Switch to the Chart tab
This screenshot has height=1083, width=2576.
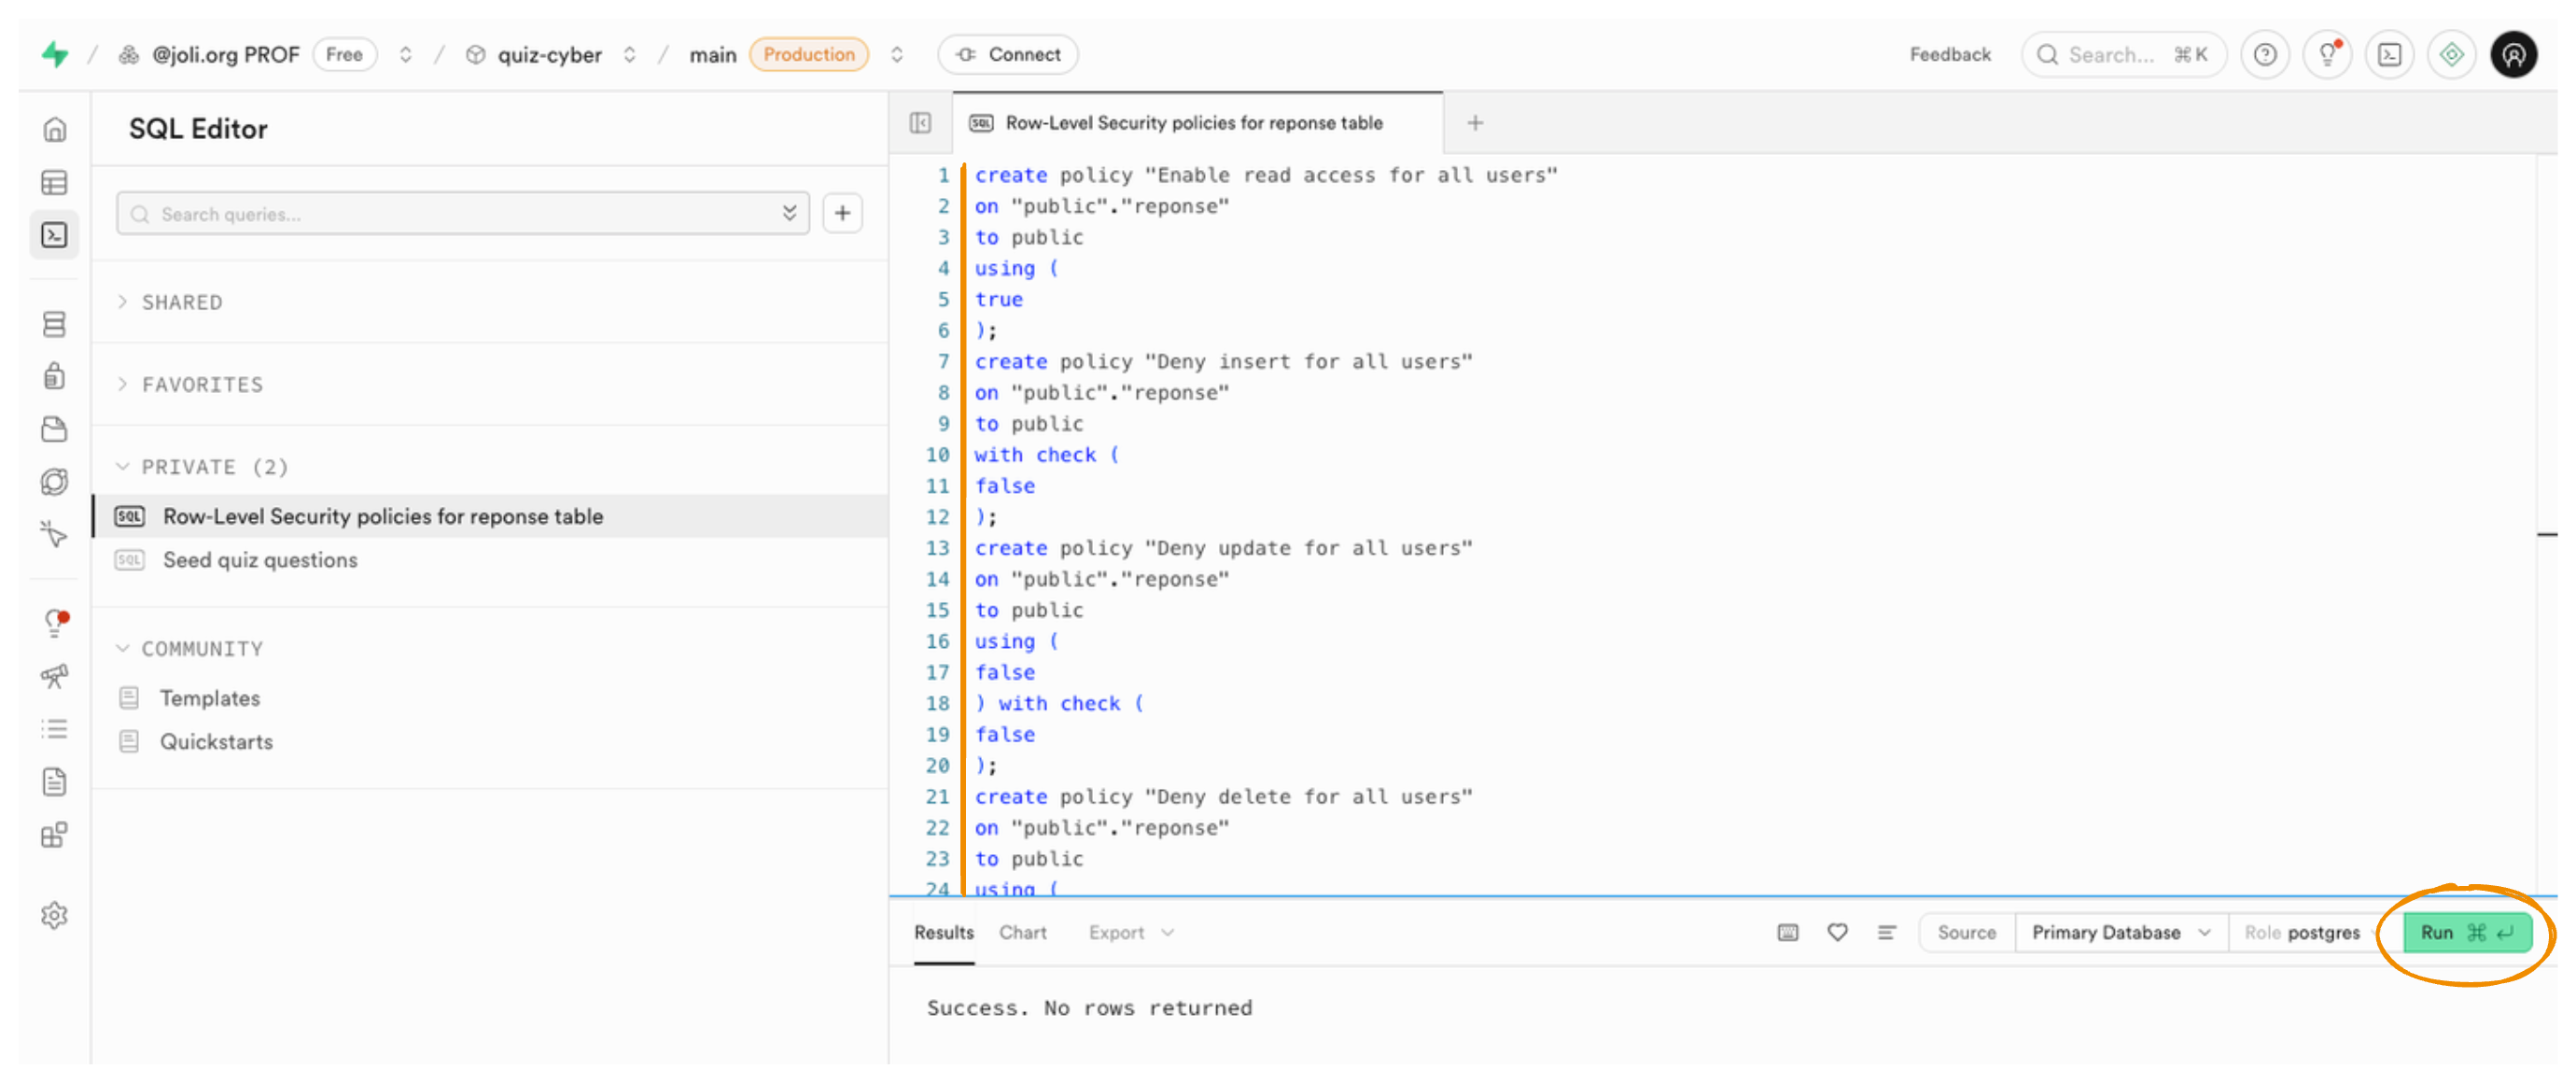click(1022, 932)
